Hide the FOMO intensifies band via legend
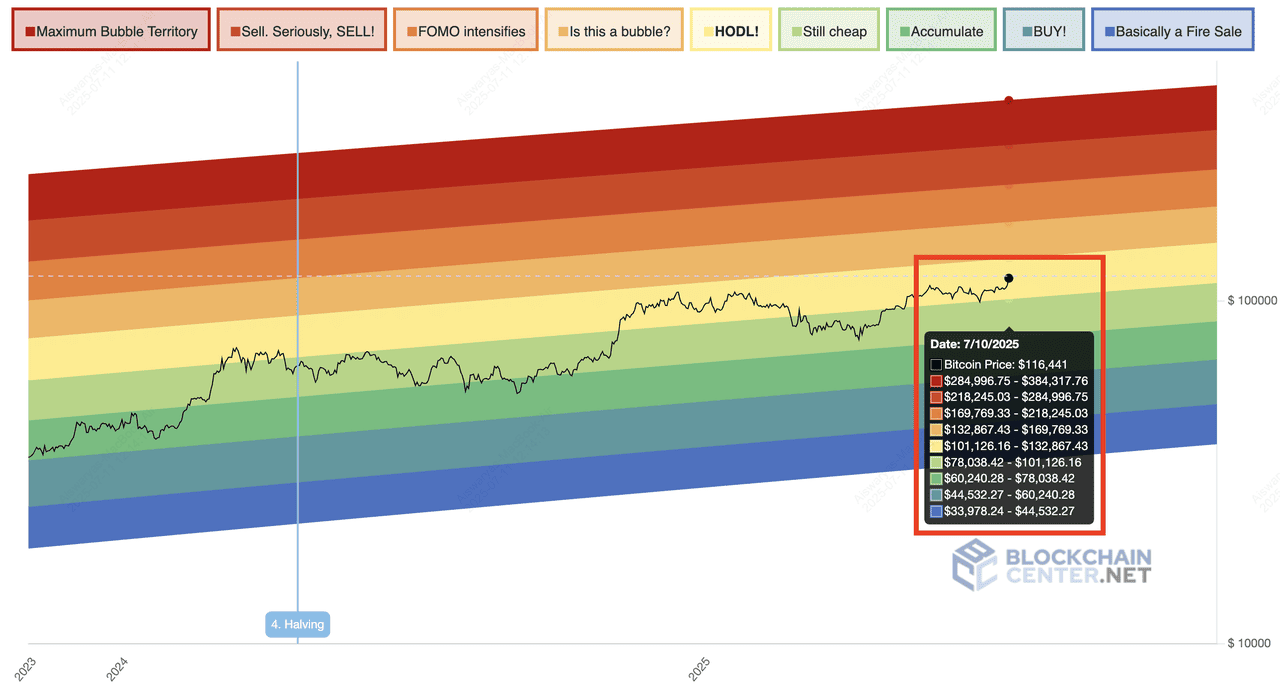 click(465, 31)
